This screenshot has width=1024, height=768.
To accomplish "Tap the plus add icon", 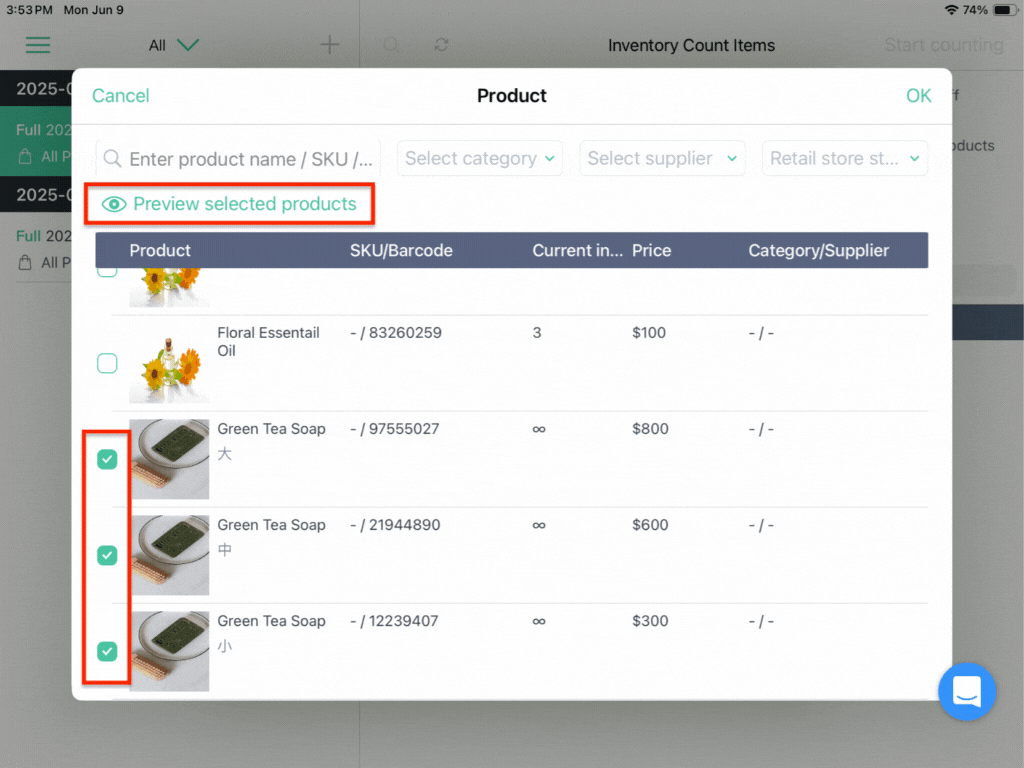I will [330, 44].
